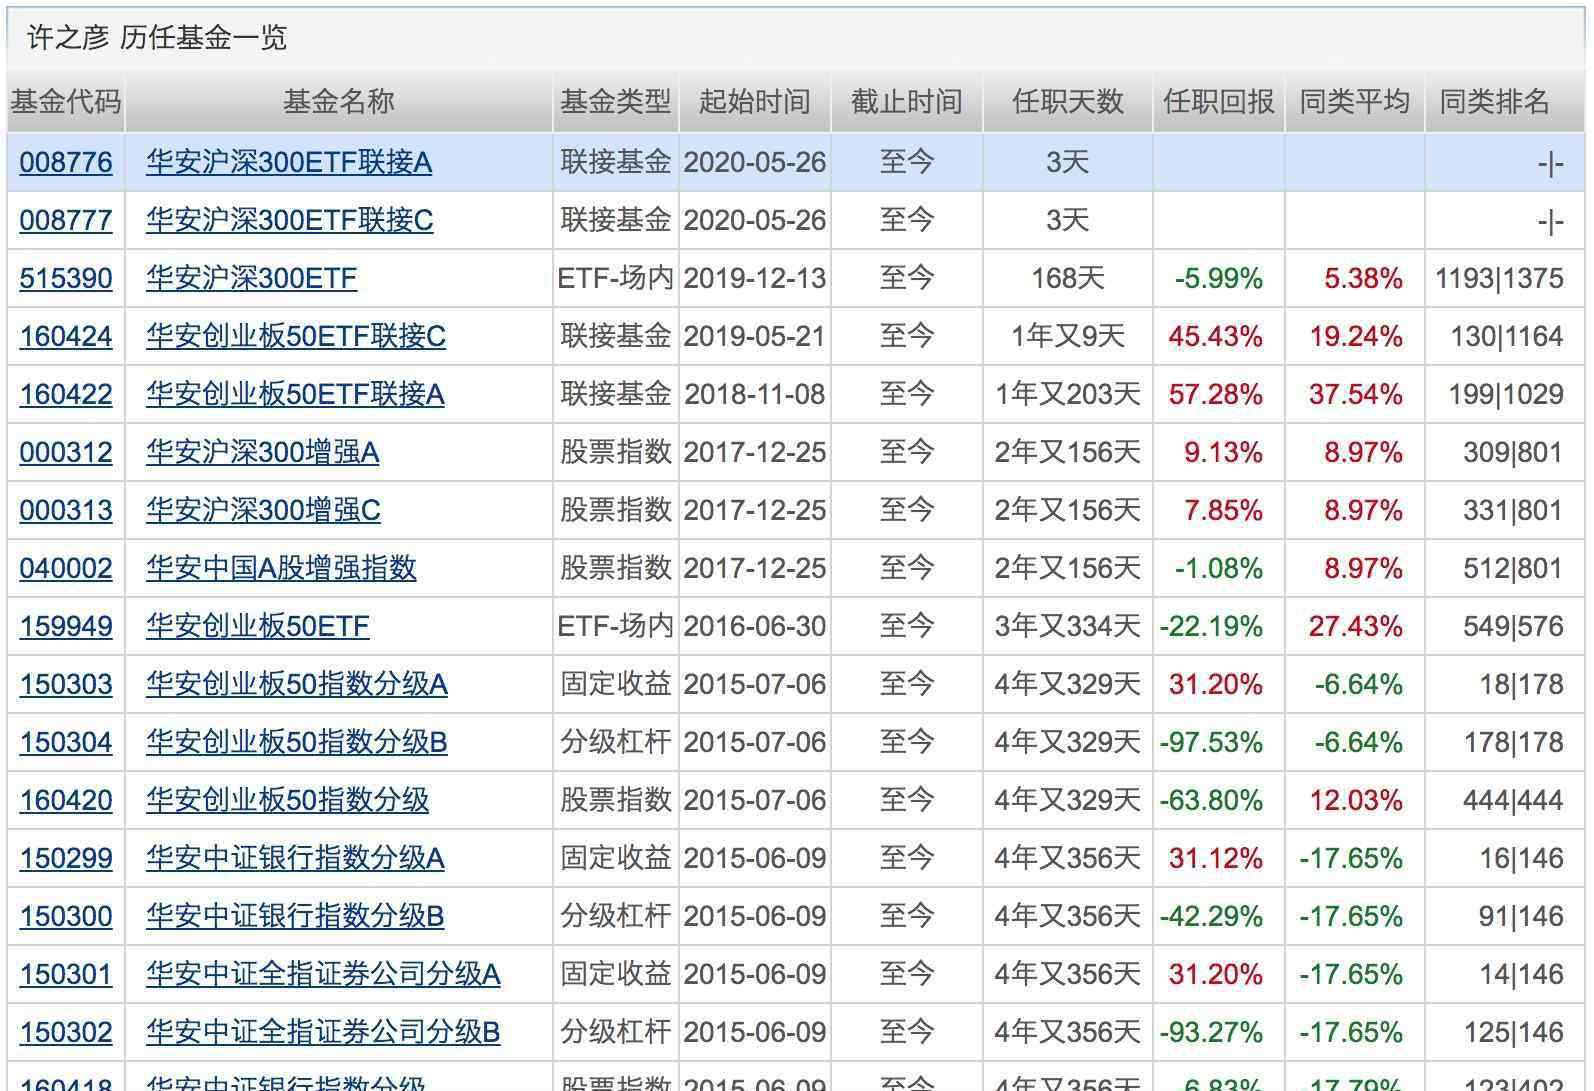This screenshot has width=1594, height=1091.
Task: Open fund 华安中证全指证券公司分级A
Action: (323, 974)
